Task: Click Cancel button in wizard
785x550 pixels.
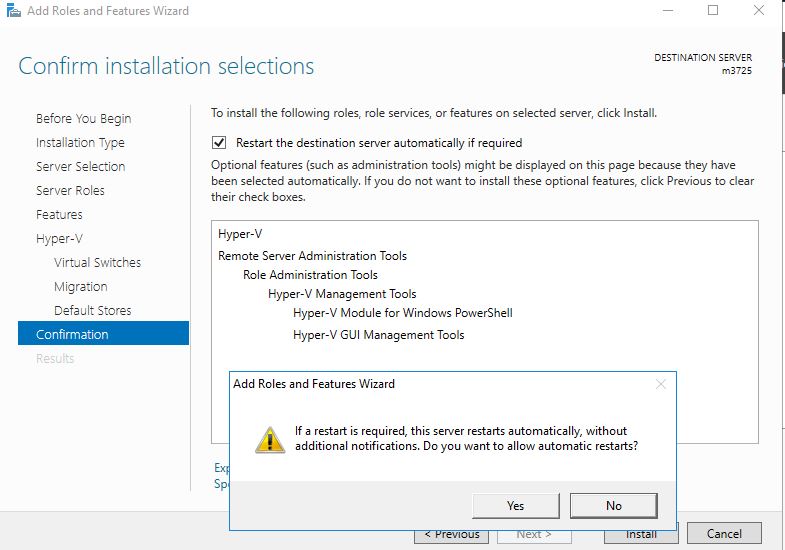Action: coord(724,533)
